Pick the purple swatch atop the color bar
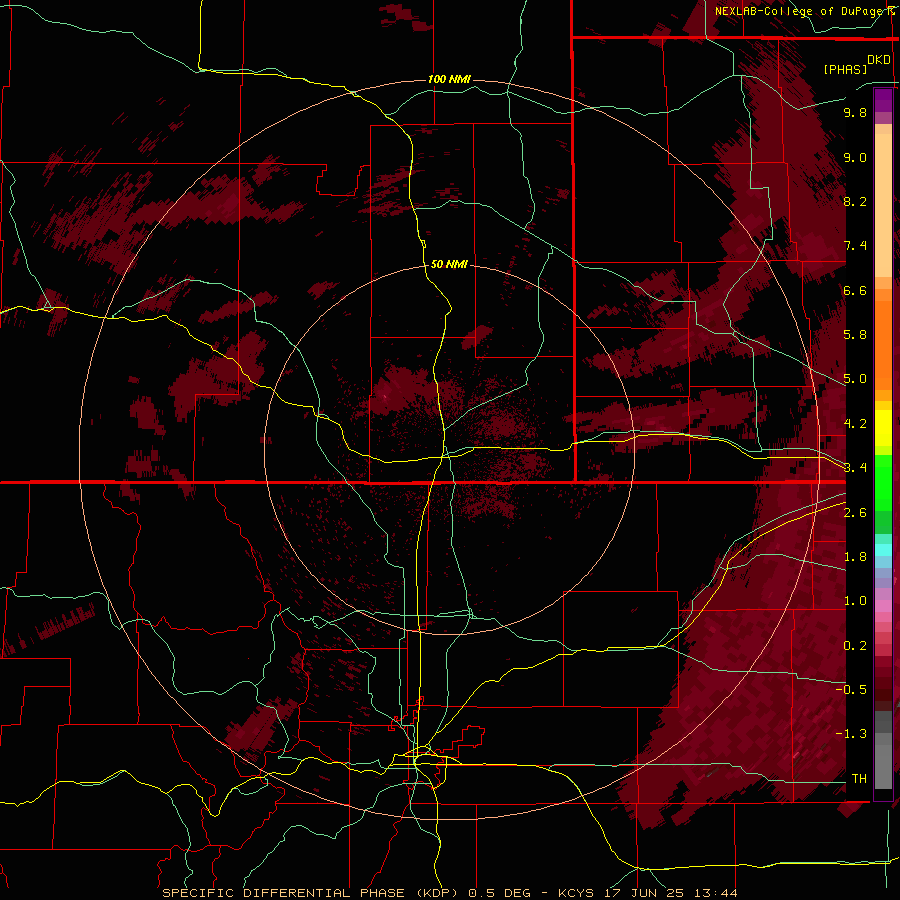900x900 pixels. click(x=883, y=100)
